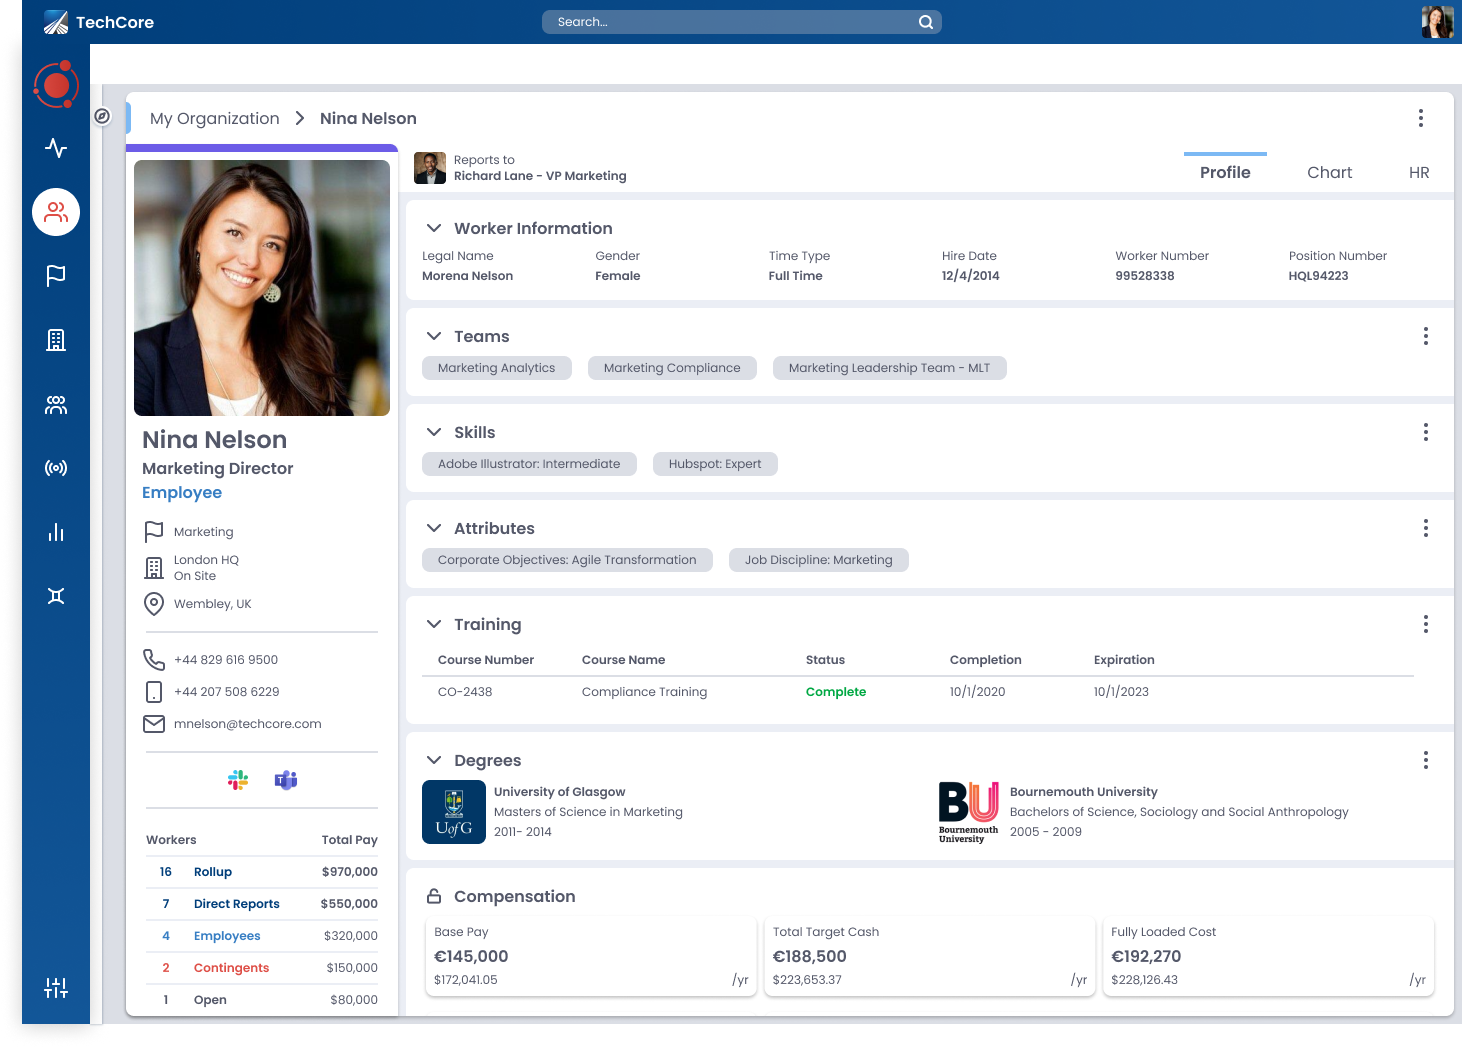Select the people icon in sidebar
Image resolution: width=1462 pixels, height=1048 pixels.
(56, 212)
